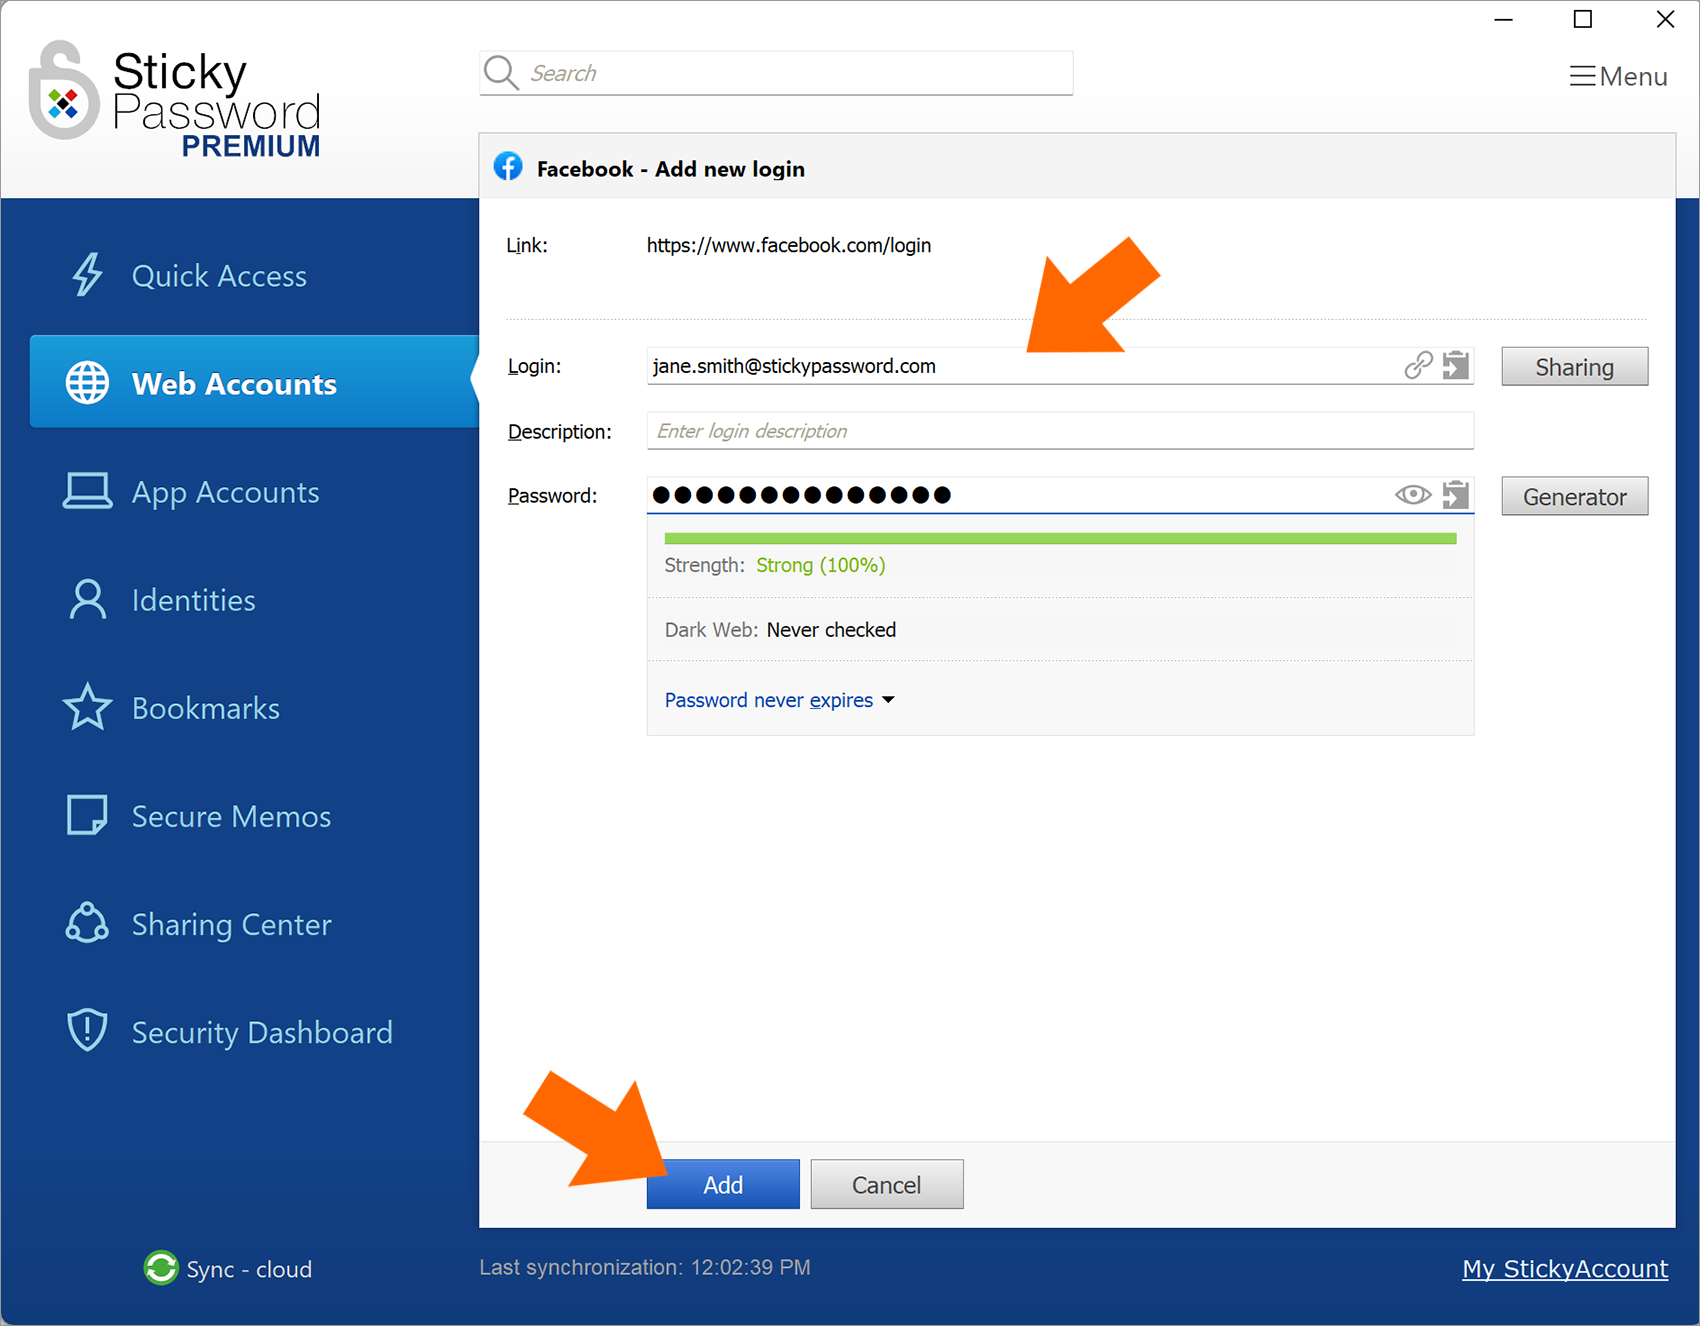This screenshot has width=1700, height=1326.
Task: Click the Description input field
Action: 1060,431
